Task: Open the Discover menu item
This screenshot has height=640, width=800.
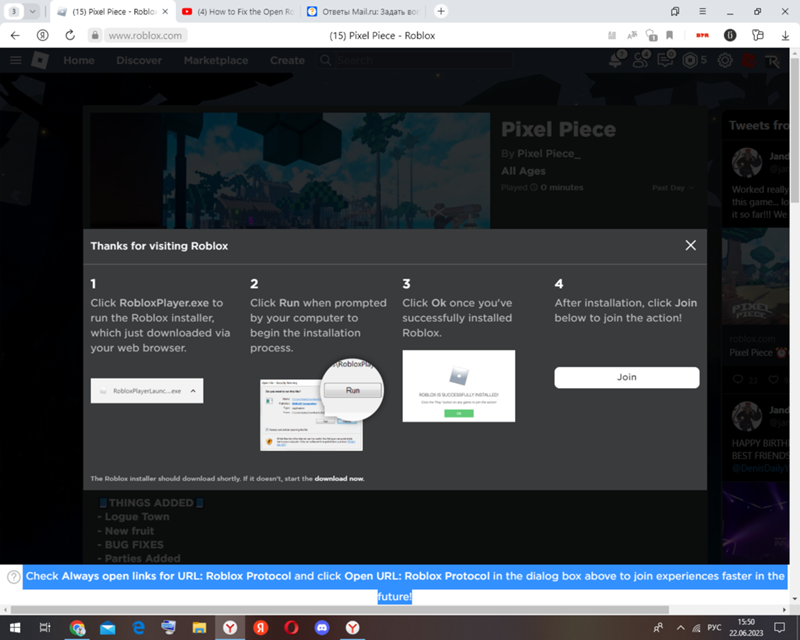Action: [139, 60]
